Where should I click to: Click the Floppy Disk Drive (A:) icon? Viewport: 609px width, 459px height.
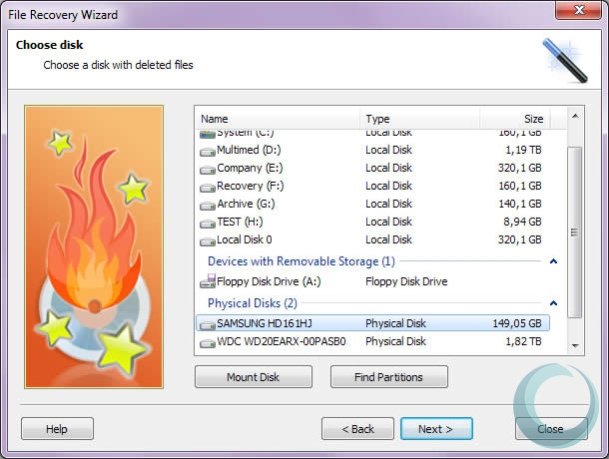pos(207,281)
